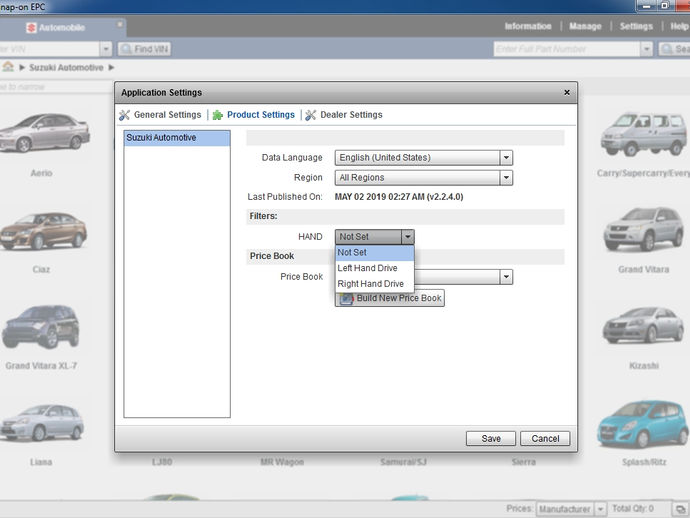The height and width of the screenshot is (518, 690).
Task: Close the Application Settings dialog
Action: pyautogui.click(x=567, y=92)
